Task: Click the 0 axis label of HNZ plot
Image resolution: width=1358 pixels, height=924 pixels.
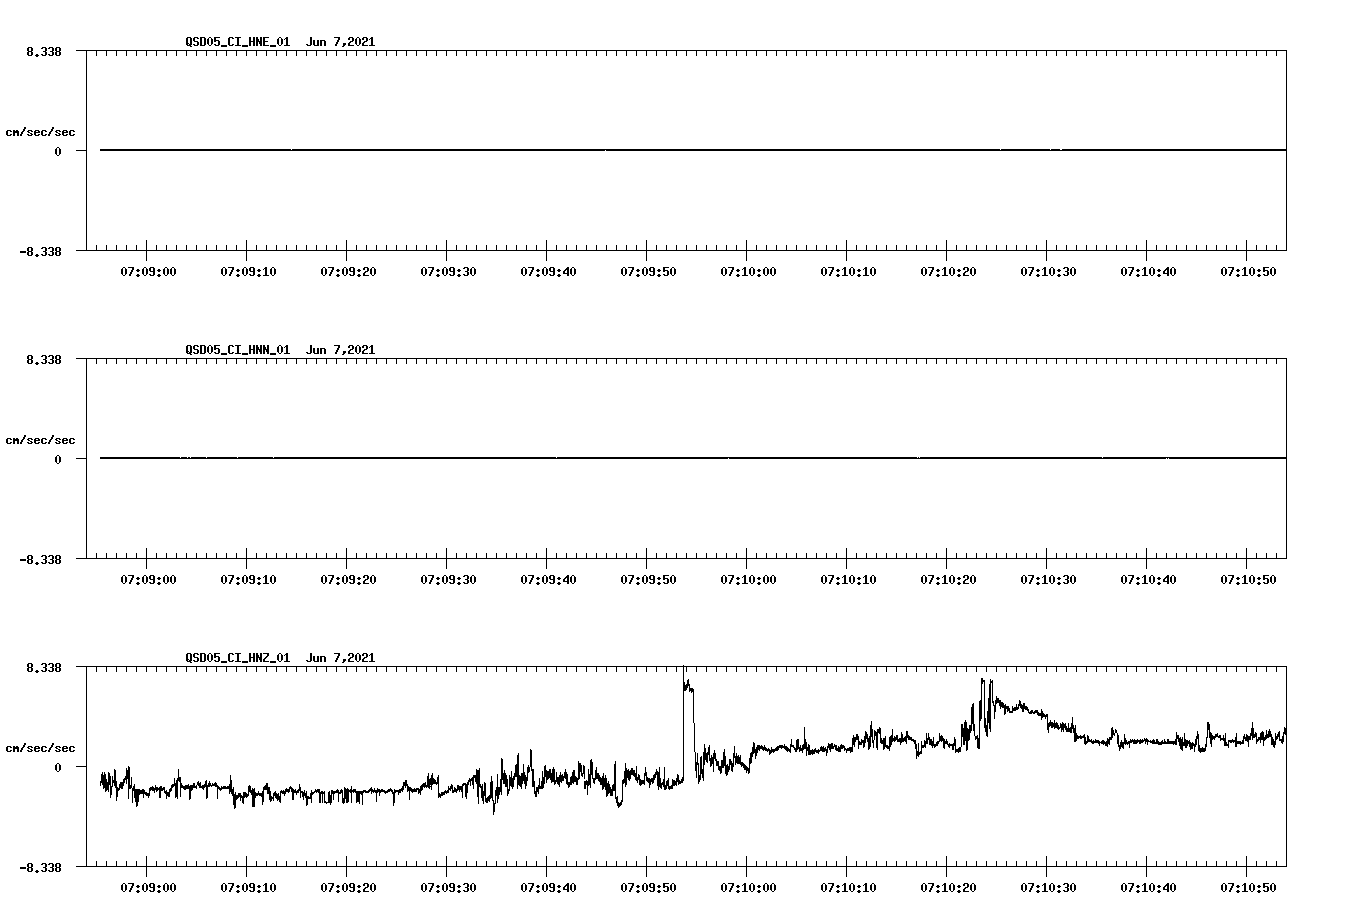Action: click(x=58, y=767)
